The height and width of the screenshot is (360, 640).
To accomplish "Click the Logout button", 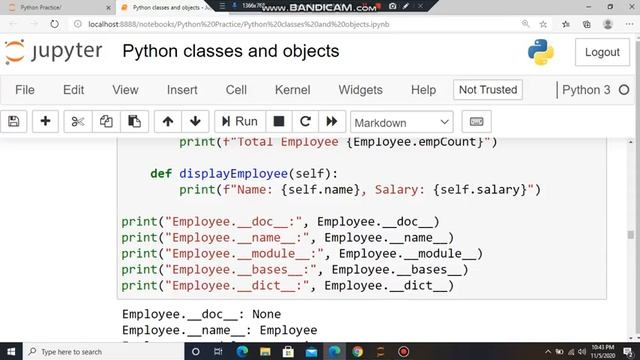I will [x=602, y=52].
